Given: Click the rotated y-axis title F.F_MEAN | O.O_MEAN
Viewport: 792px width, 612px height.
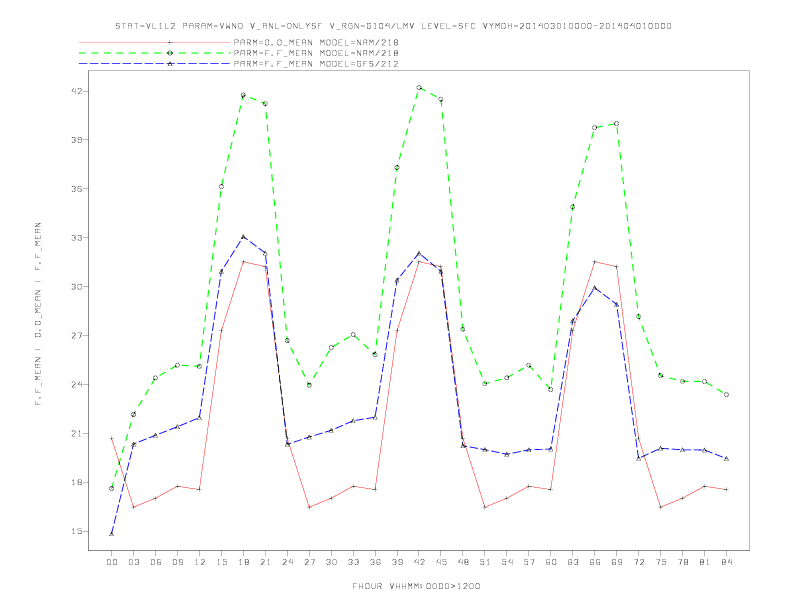Looking at the screenshot, I should tap(38, 314).
